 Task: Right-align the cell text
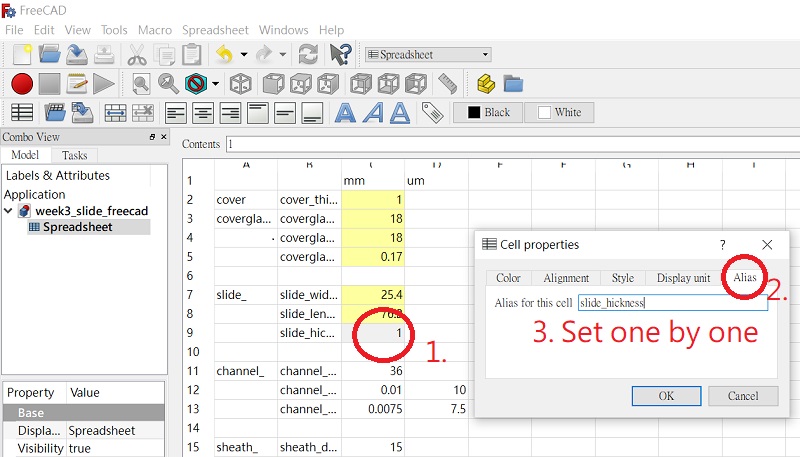point(231,113)
